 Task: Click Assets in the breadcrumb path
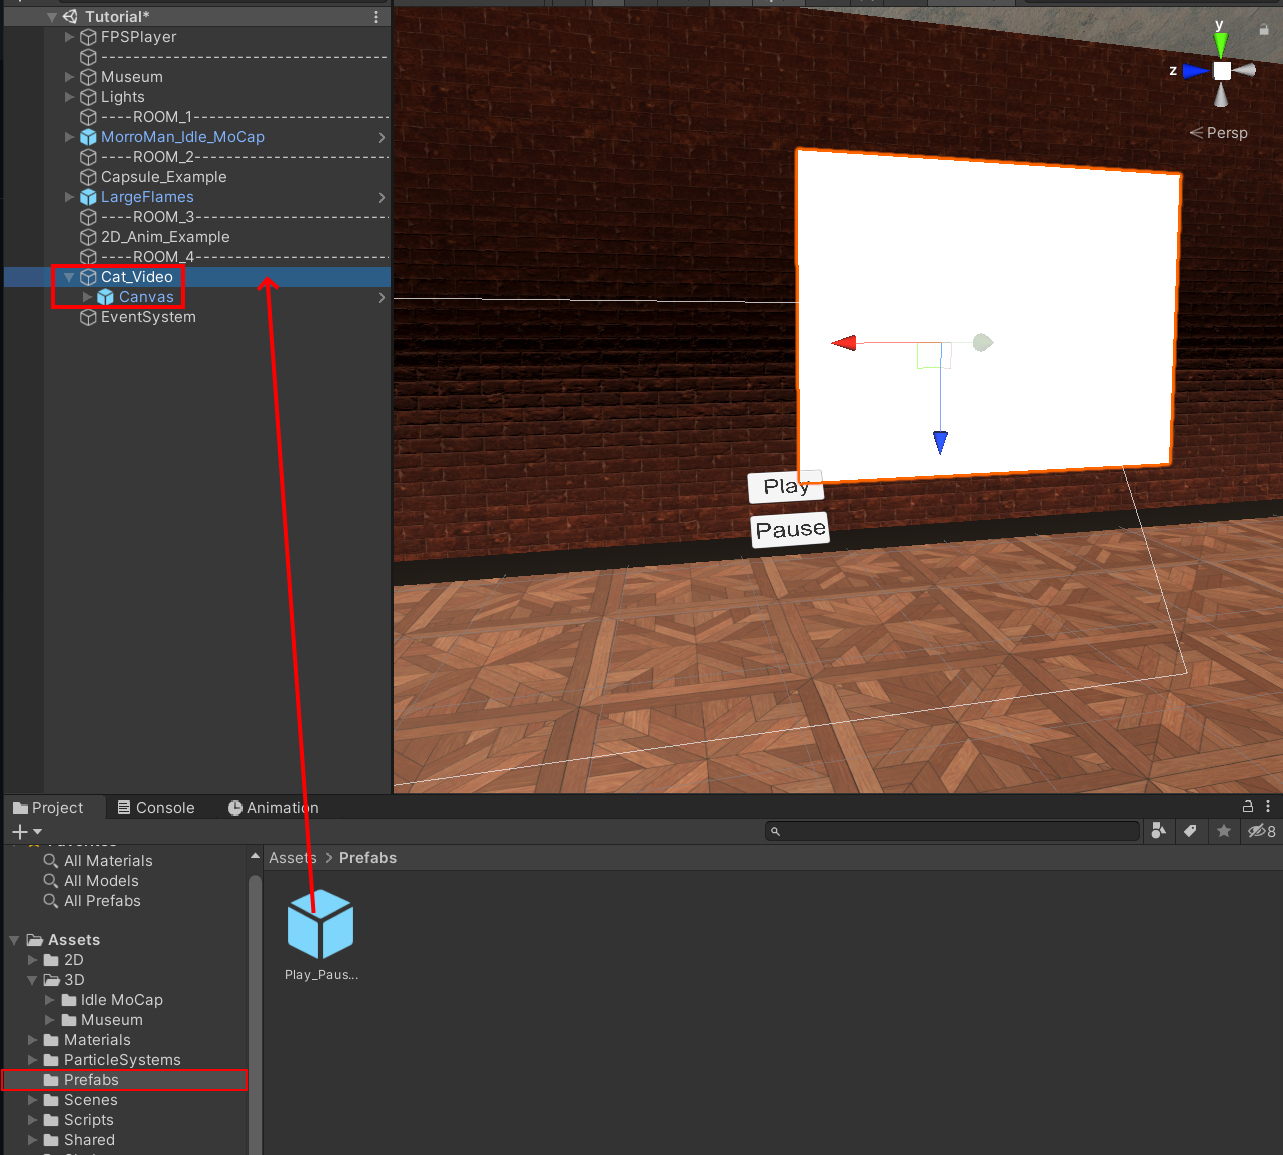(292, 858)
